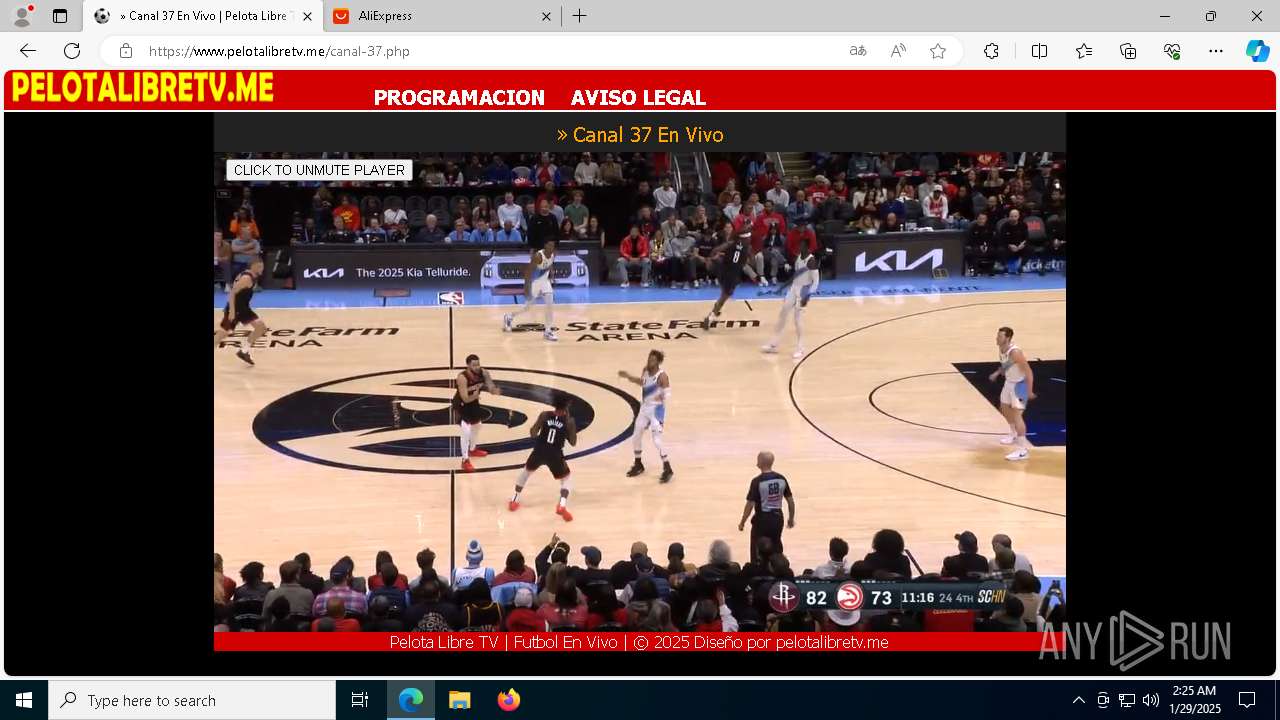Launch Firefox from taskbar

(508, 700)
